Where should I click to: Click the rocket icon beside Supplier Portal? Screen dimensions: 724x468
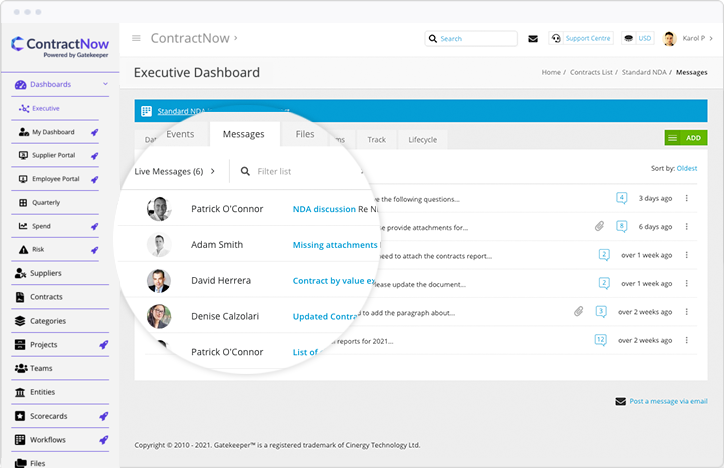[x=94, y=156]
